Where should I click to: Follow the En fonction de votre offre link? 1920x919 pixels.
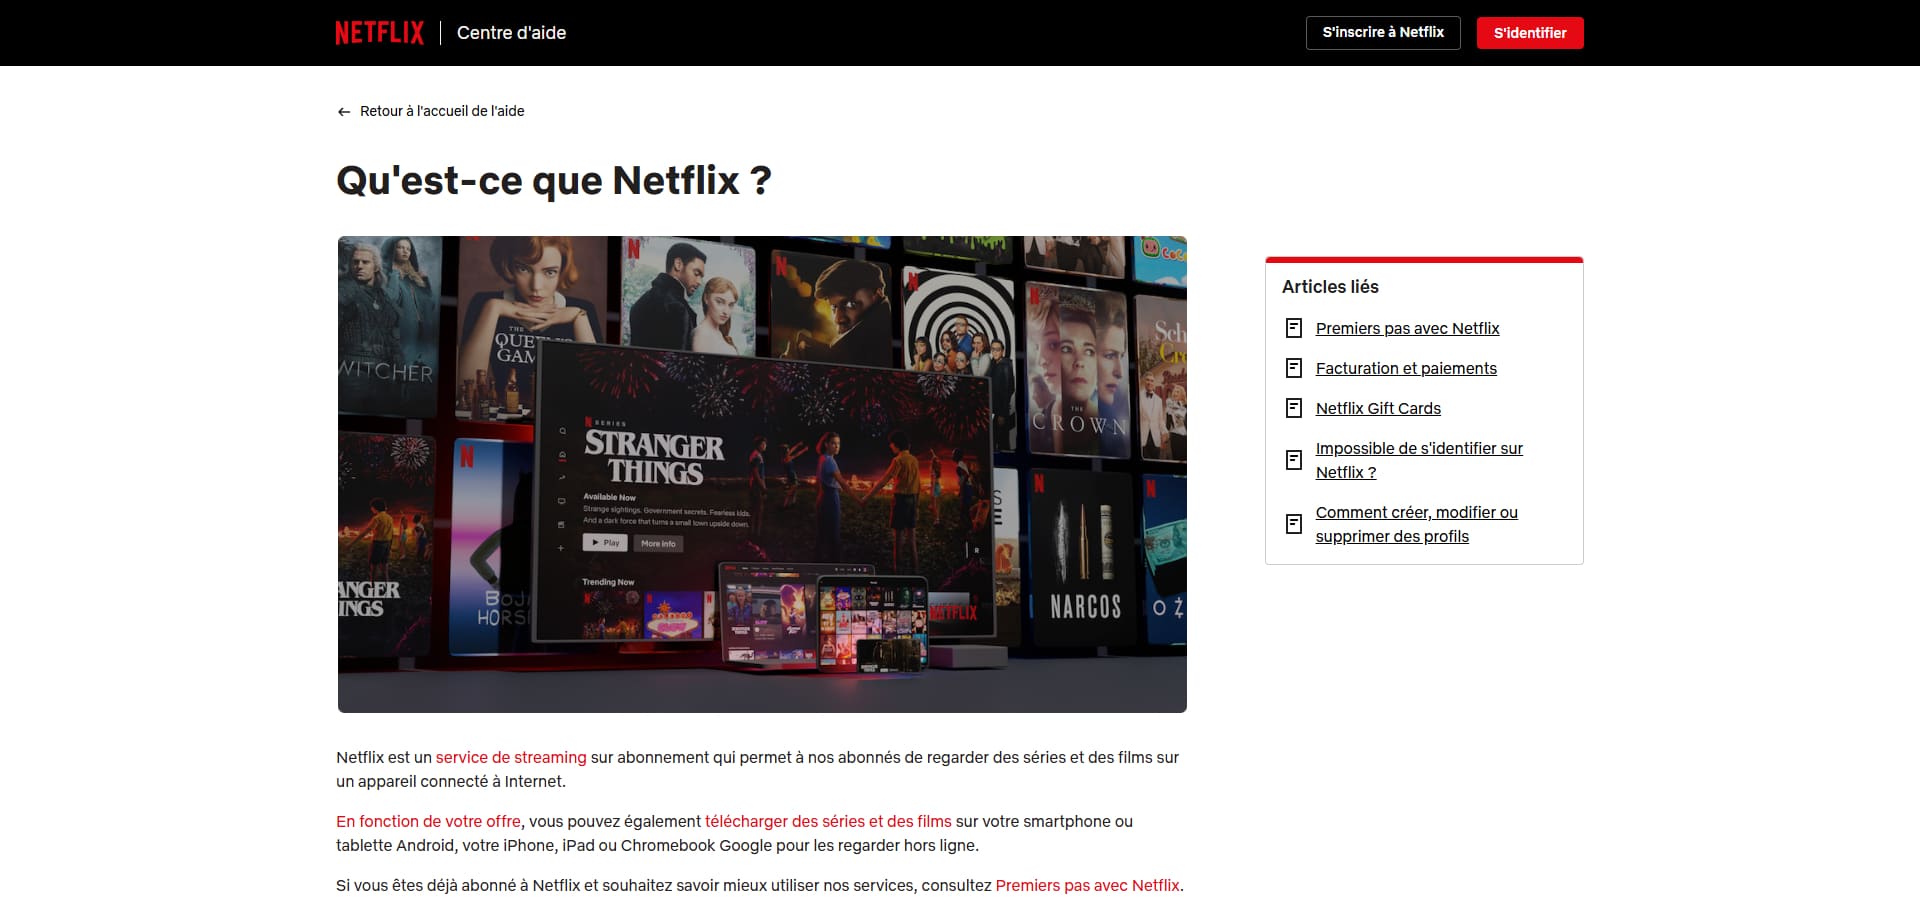[x=428, y=821]
